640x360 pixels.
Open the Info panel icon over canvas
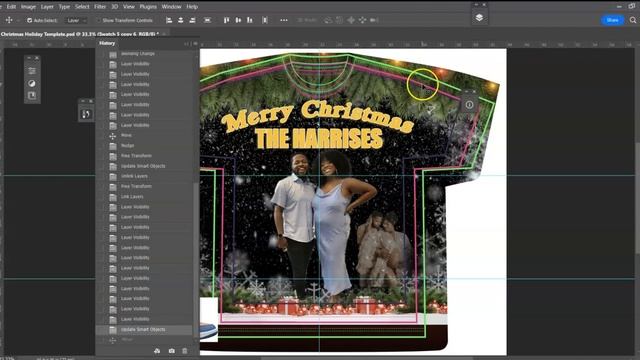[x=469, y=105]
